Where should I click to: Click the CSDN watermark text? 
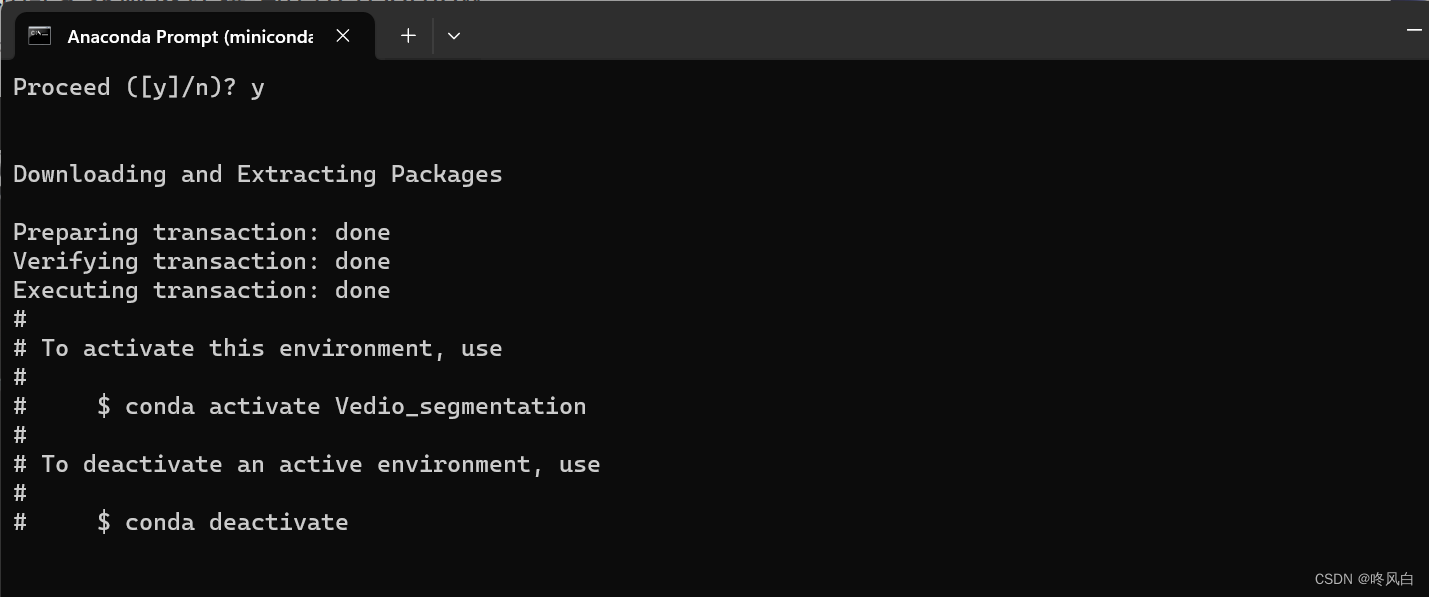1366,578
